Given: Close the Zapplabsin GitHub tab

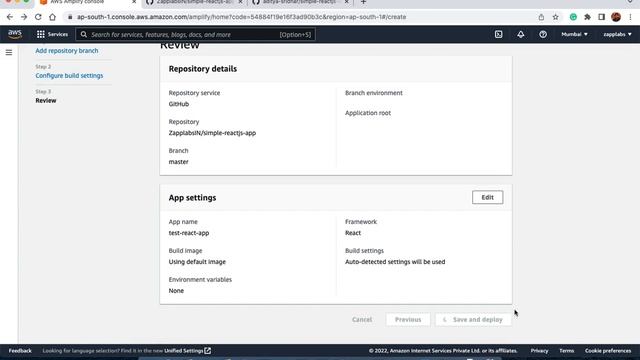Looking at the screenshot, I should [240, 2].
